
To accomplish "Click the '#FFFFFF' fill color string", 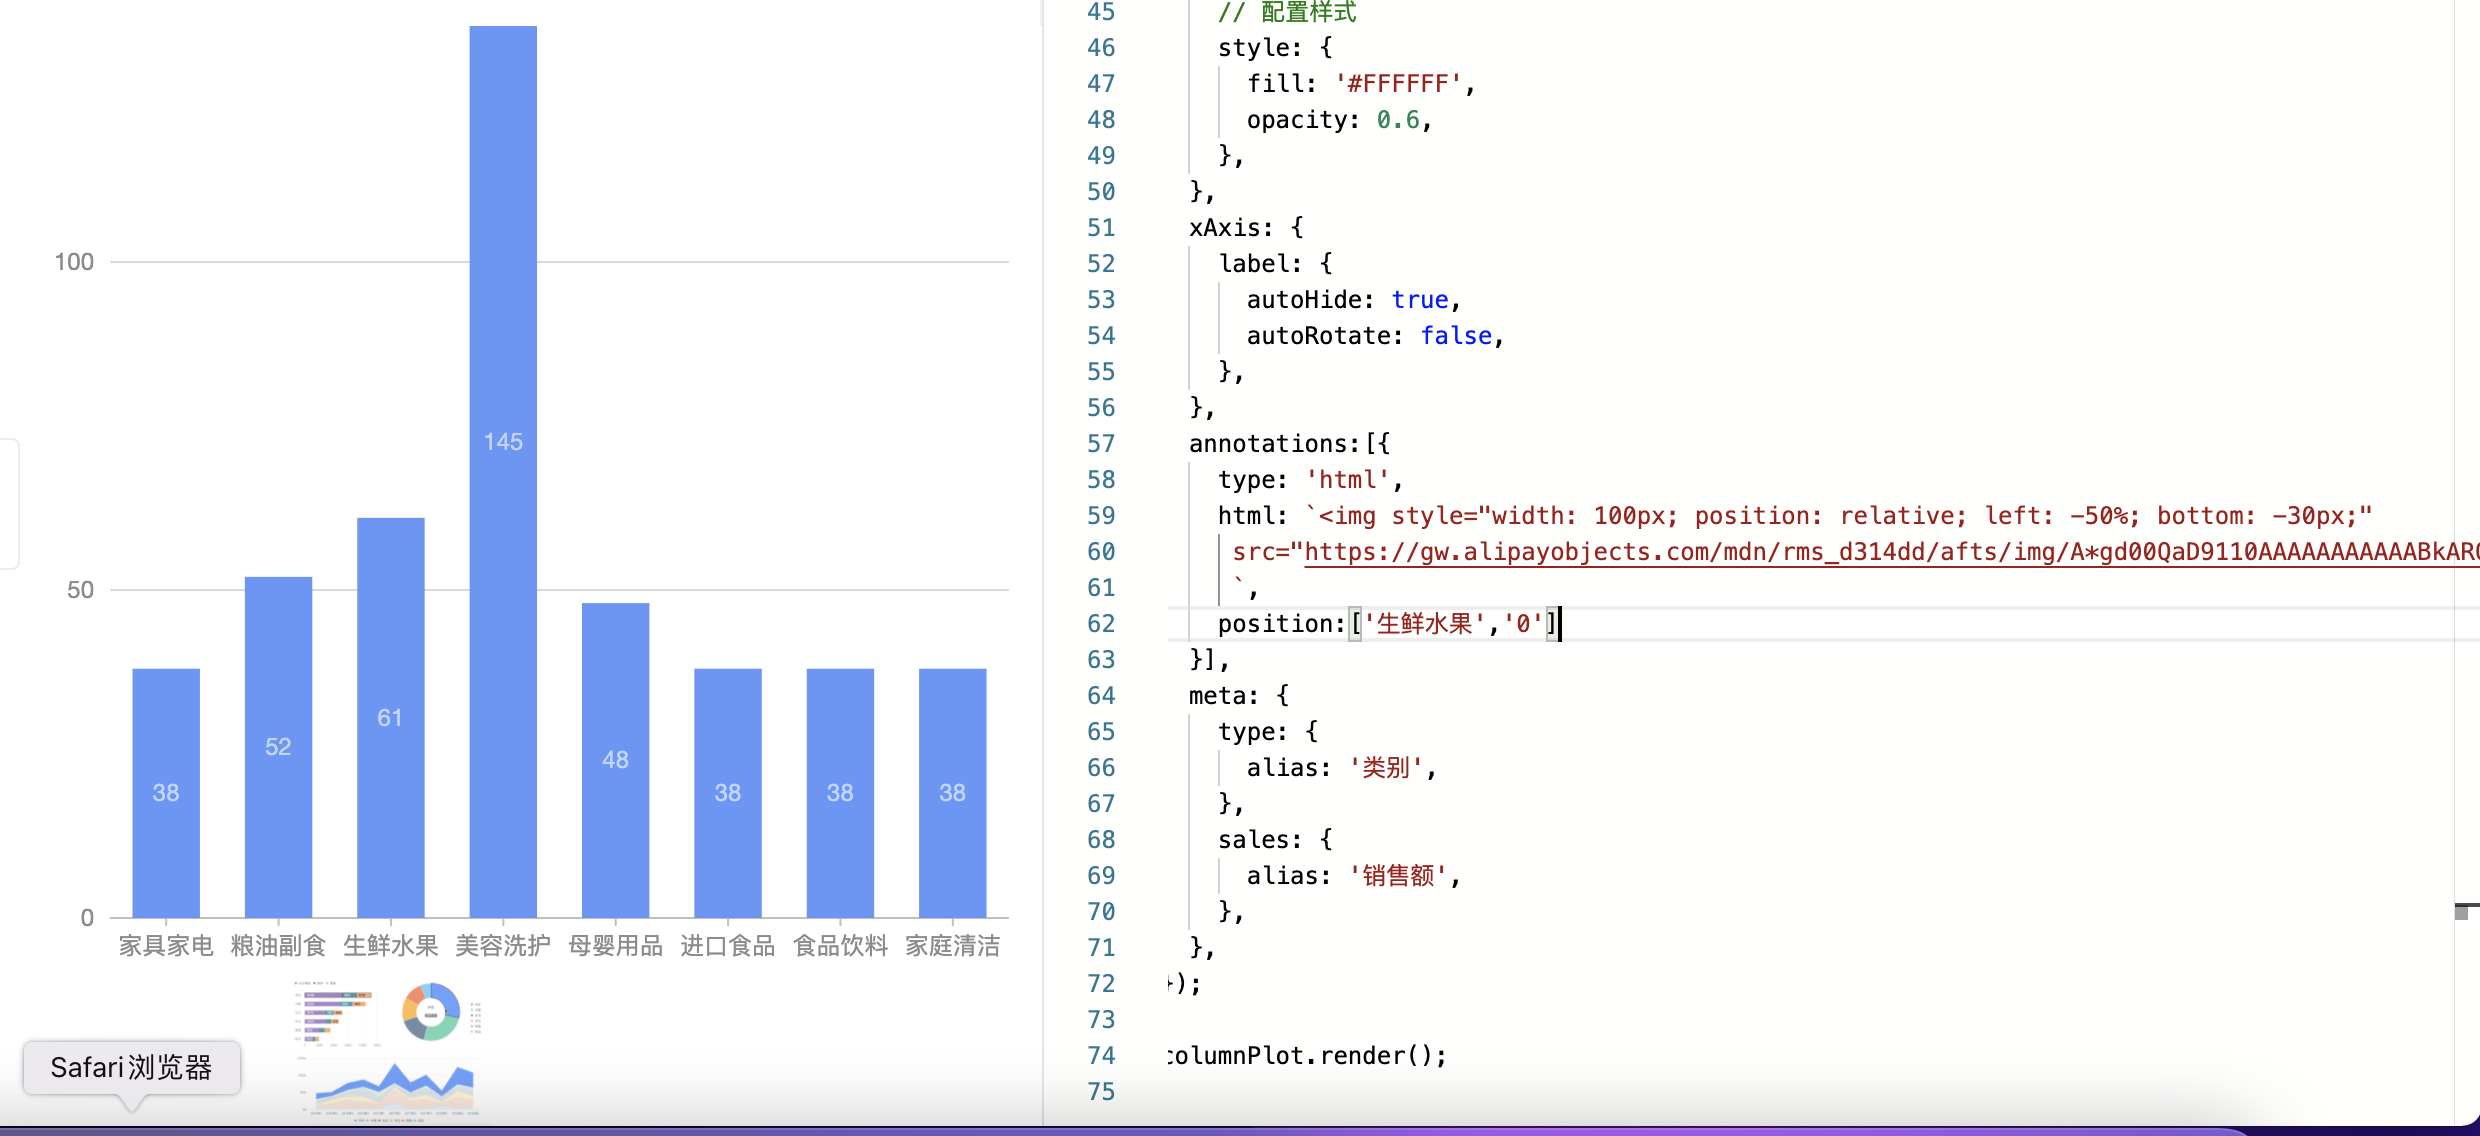I will pyautogui.click(x=1398, y=84).
